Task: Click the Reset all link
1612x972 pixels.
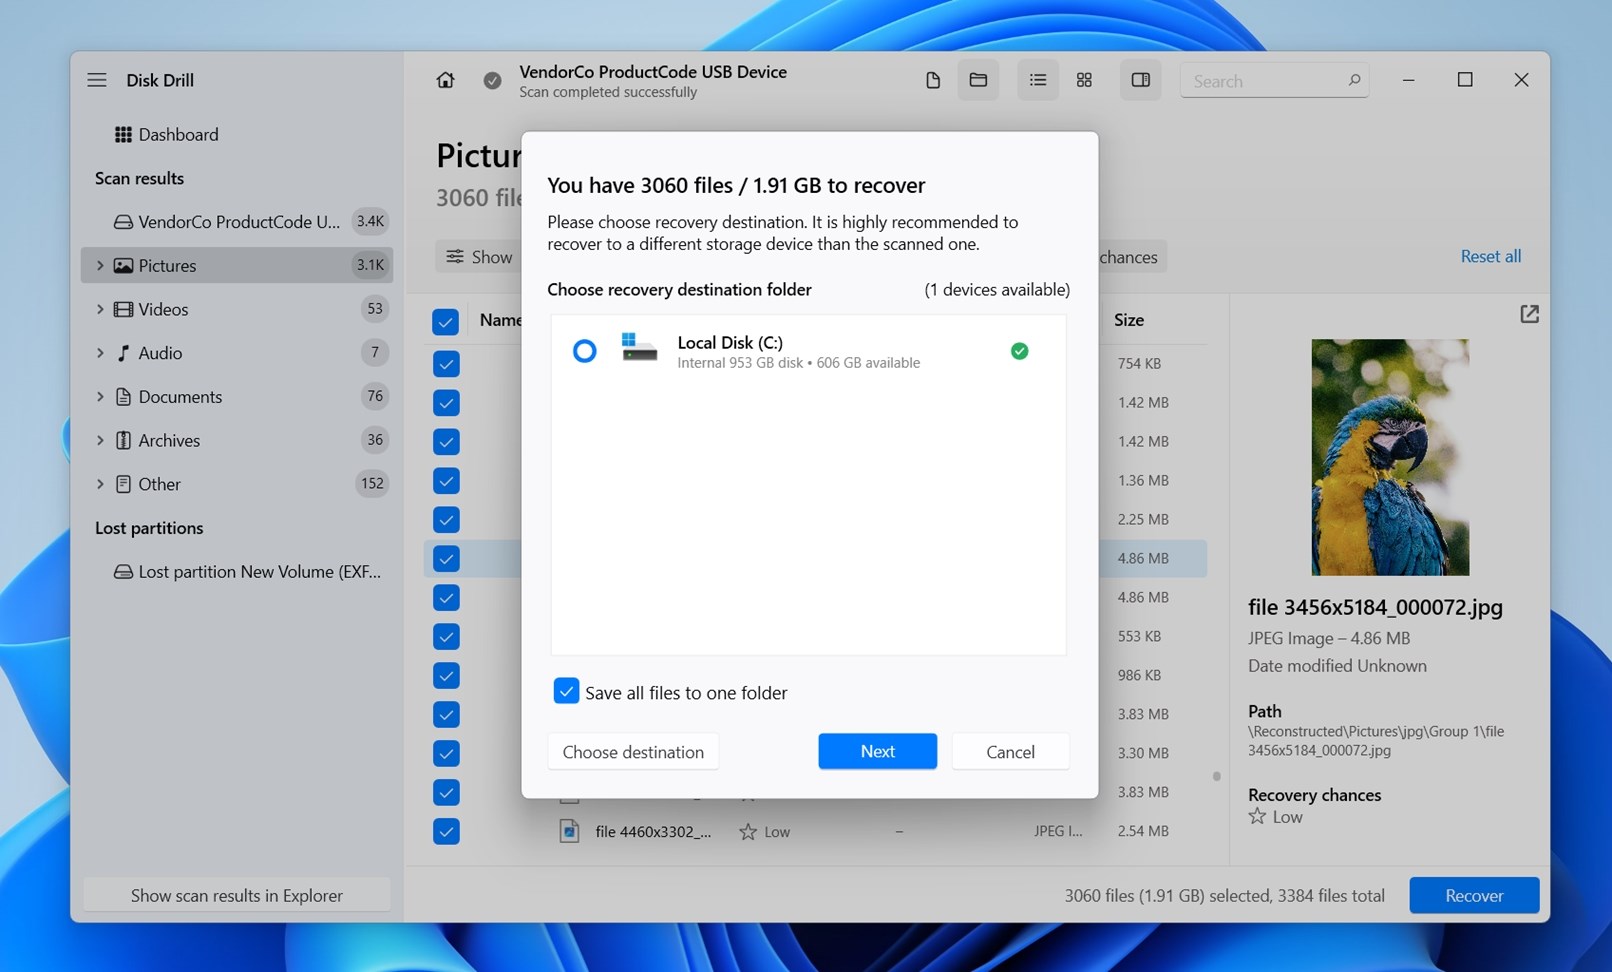Action: [x=1490, y=256]
